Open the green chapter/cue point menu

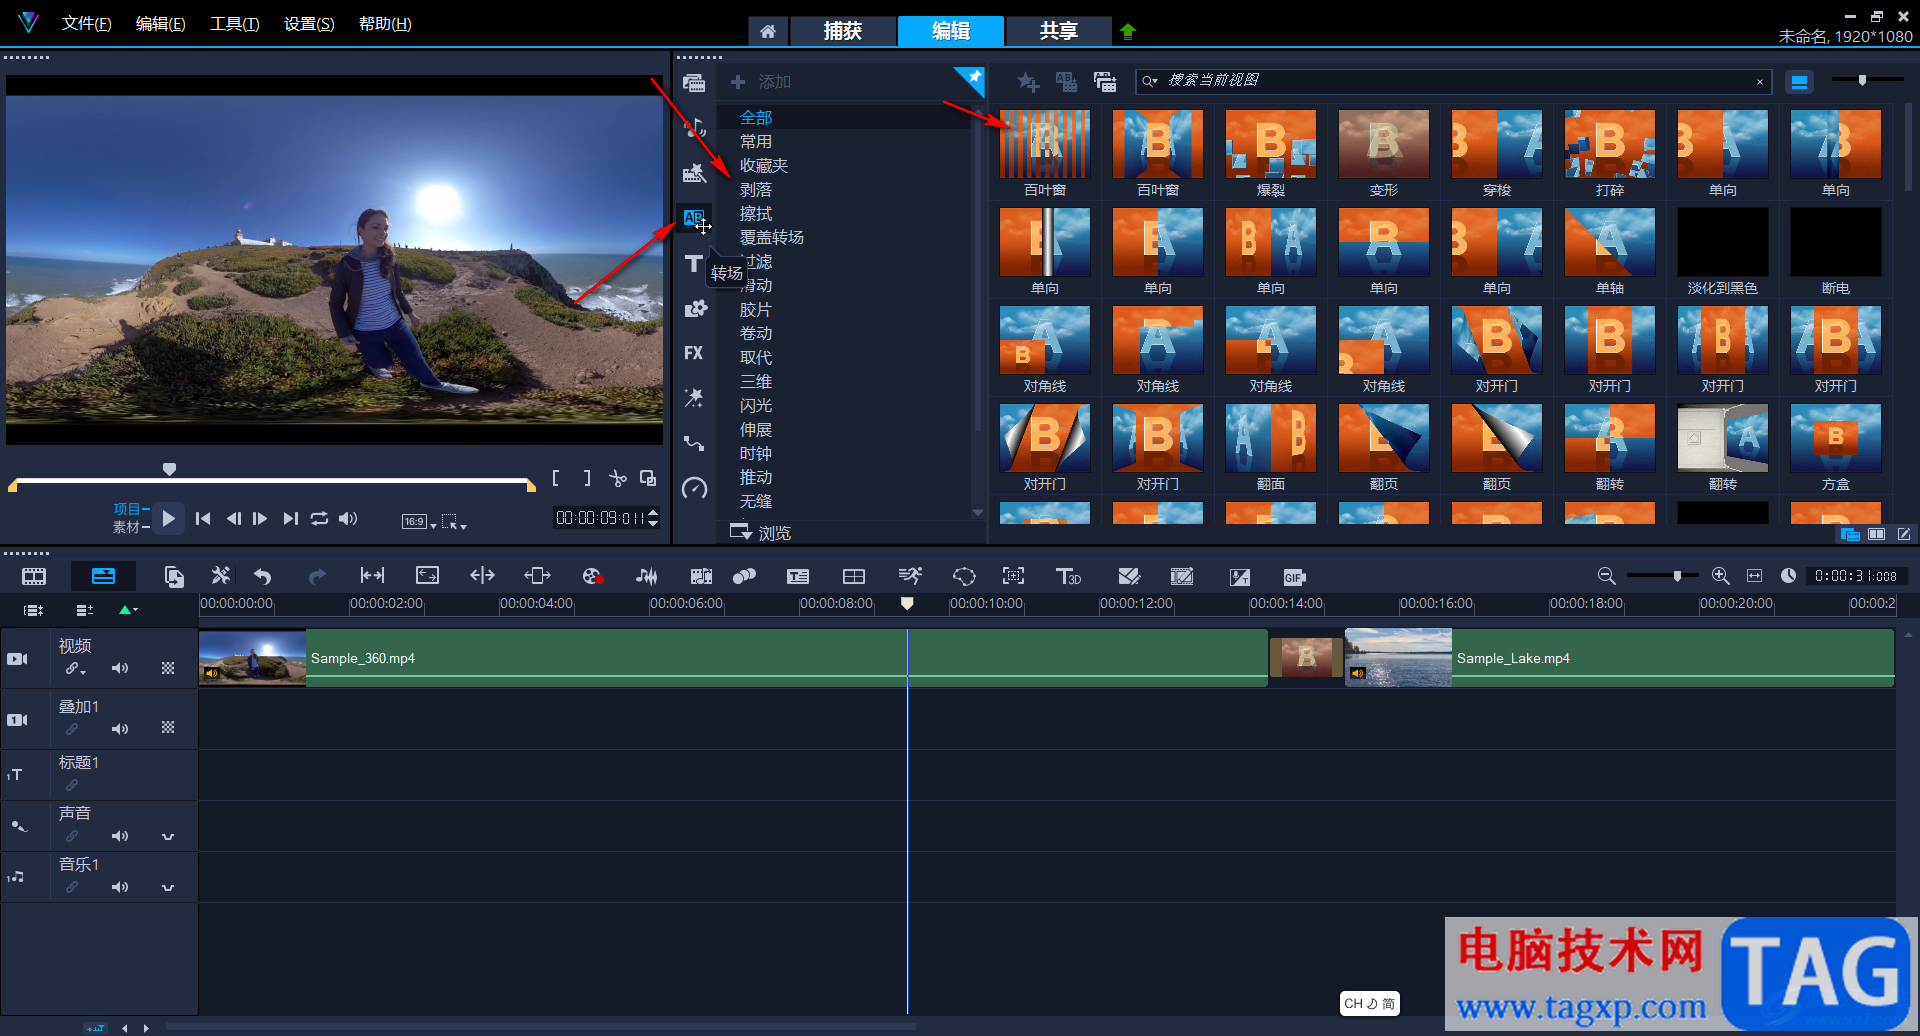128,610
